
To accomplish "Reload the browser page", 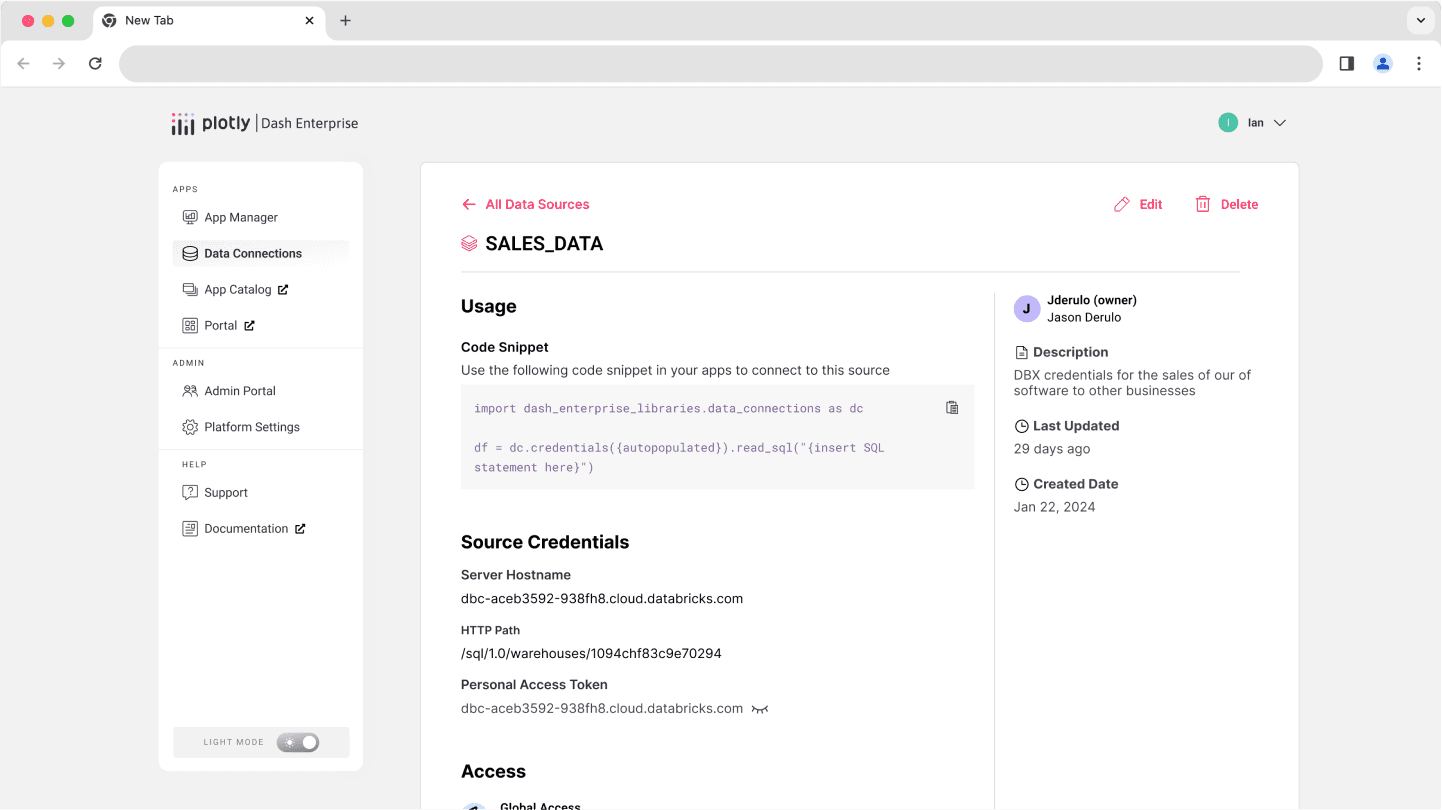I will [x=95, y=63].
